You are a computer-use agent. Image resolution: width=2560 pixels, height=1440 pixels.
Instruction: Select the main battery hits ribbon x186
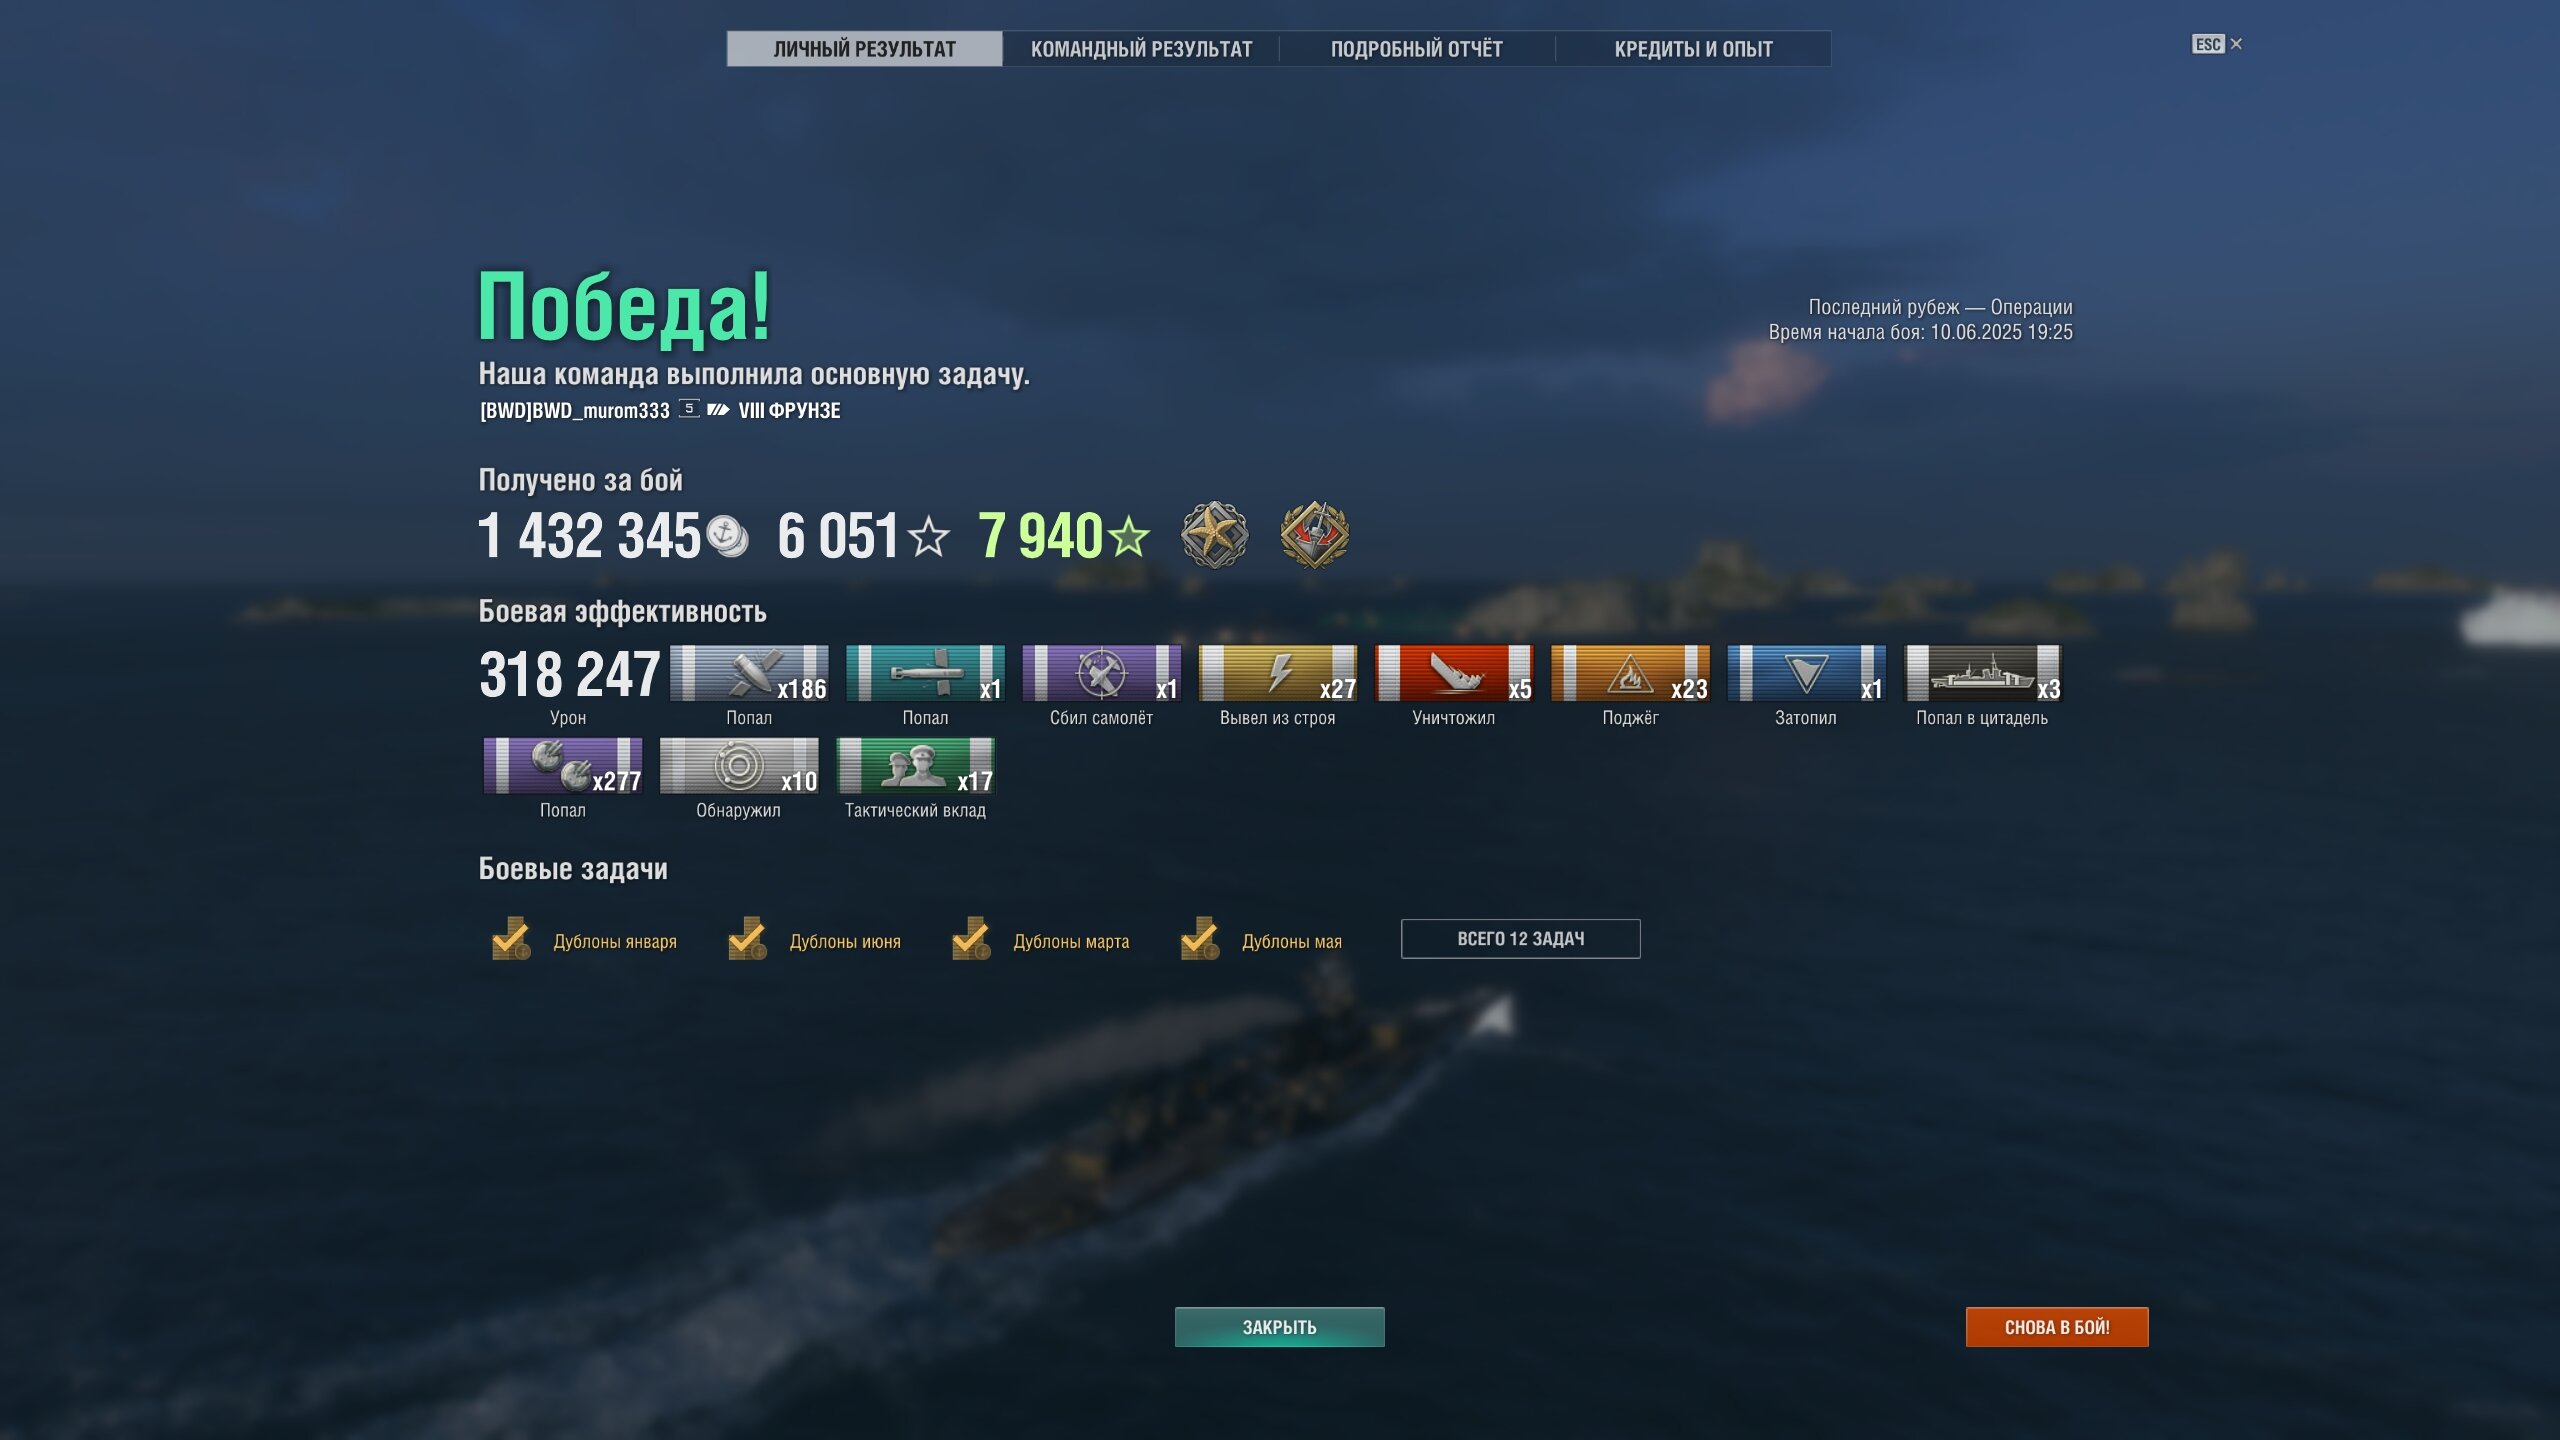(x=749, y=673)
